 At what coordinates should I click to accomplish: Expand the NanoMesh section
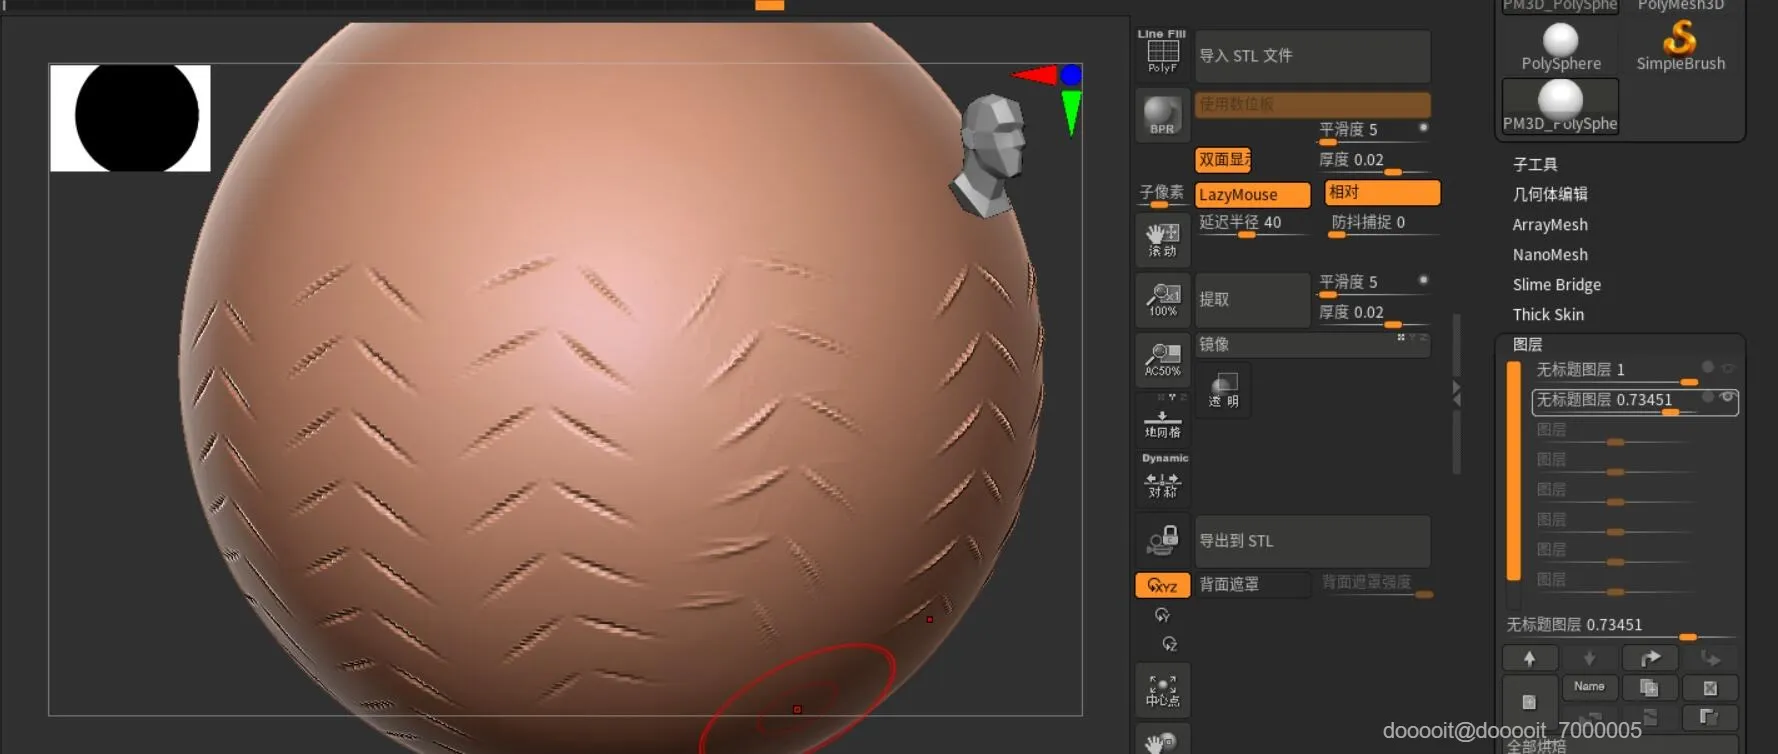[x=1550, y=255]
